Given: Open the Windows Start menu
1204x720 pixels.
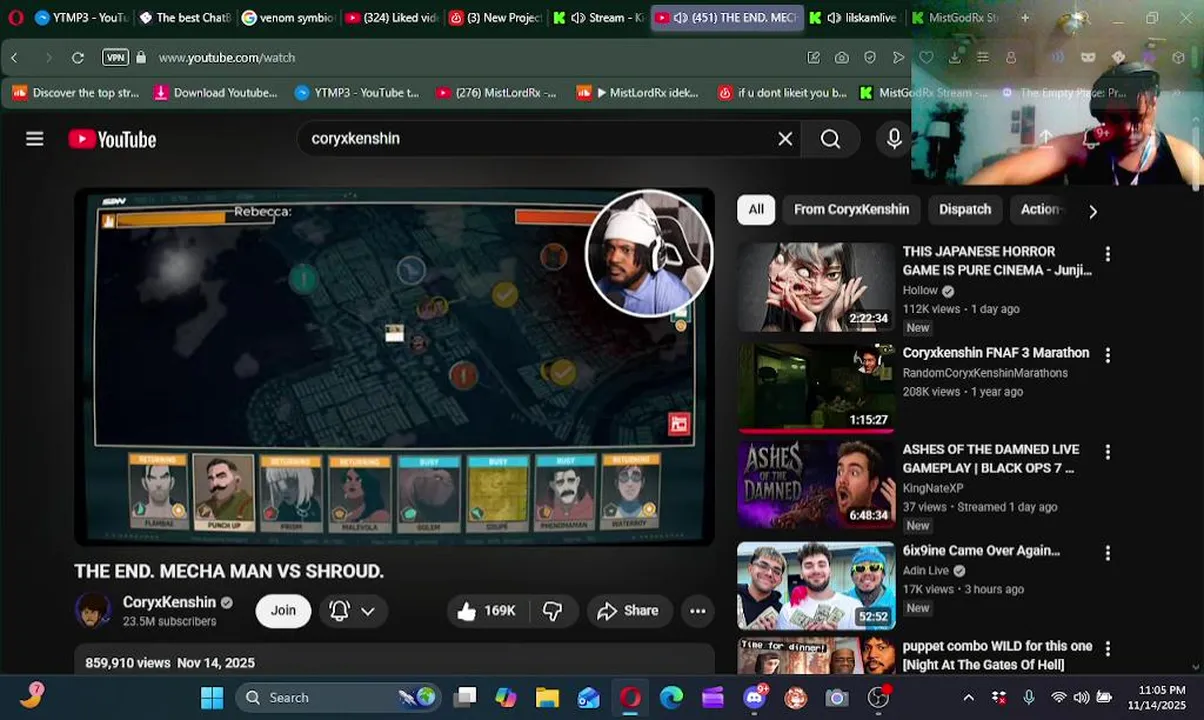Looking at the screenshot, I should pos(212,697).
